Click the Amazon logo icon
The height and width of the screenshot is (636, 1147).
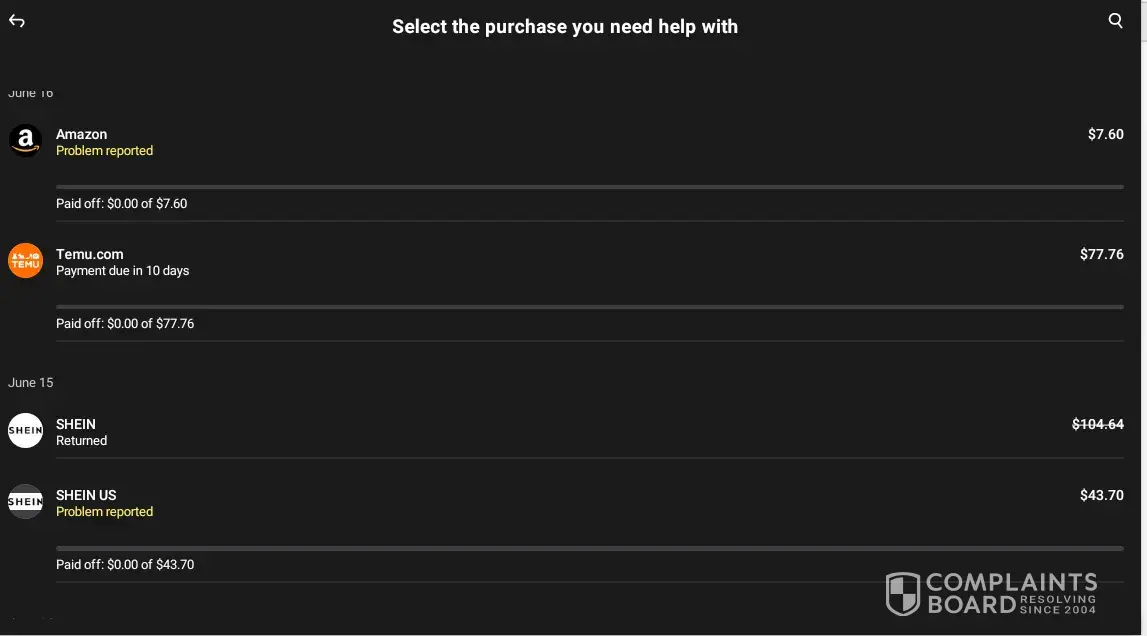[25, 141]
